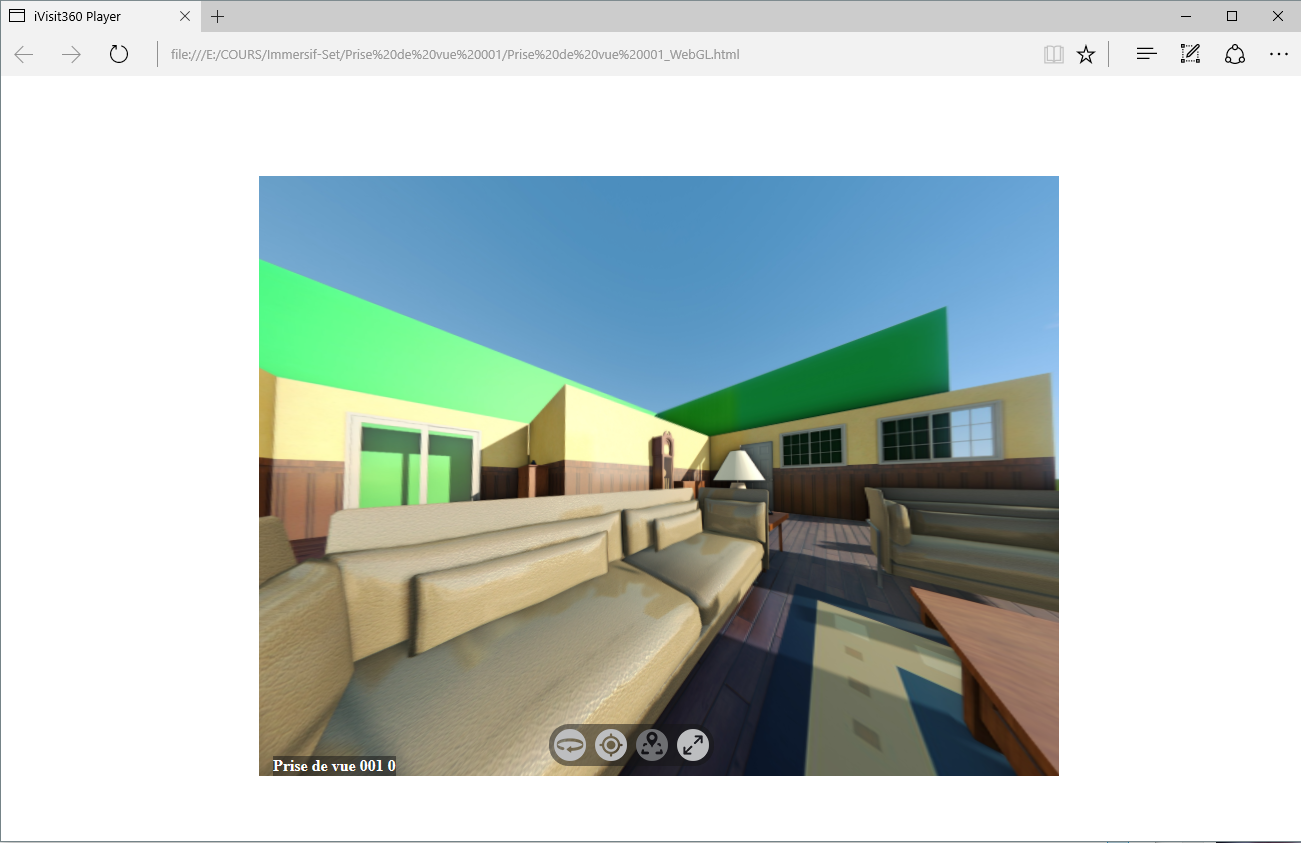Close the iVisit360 Player tab
The image size is (1301, 843).
185,16
